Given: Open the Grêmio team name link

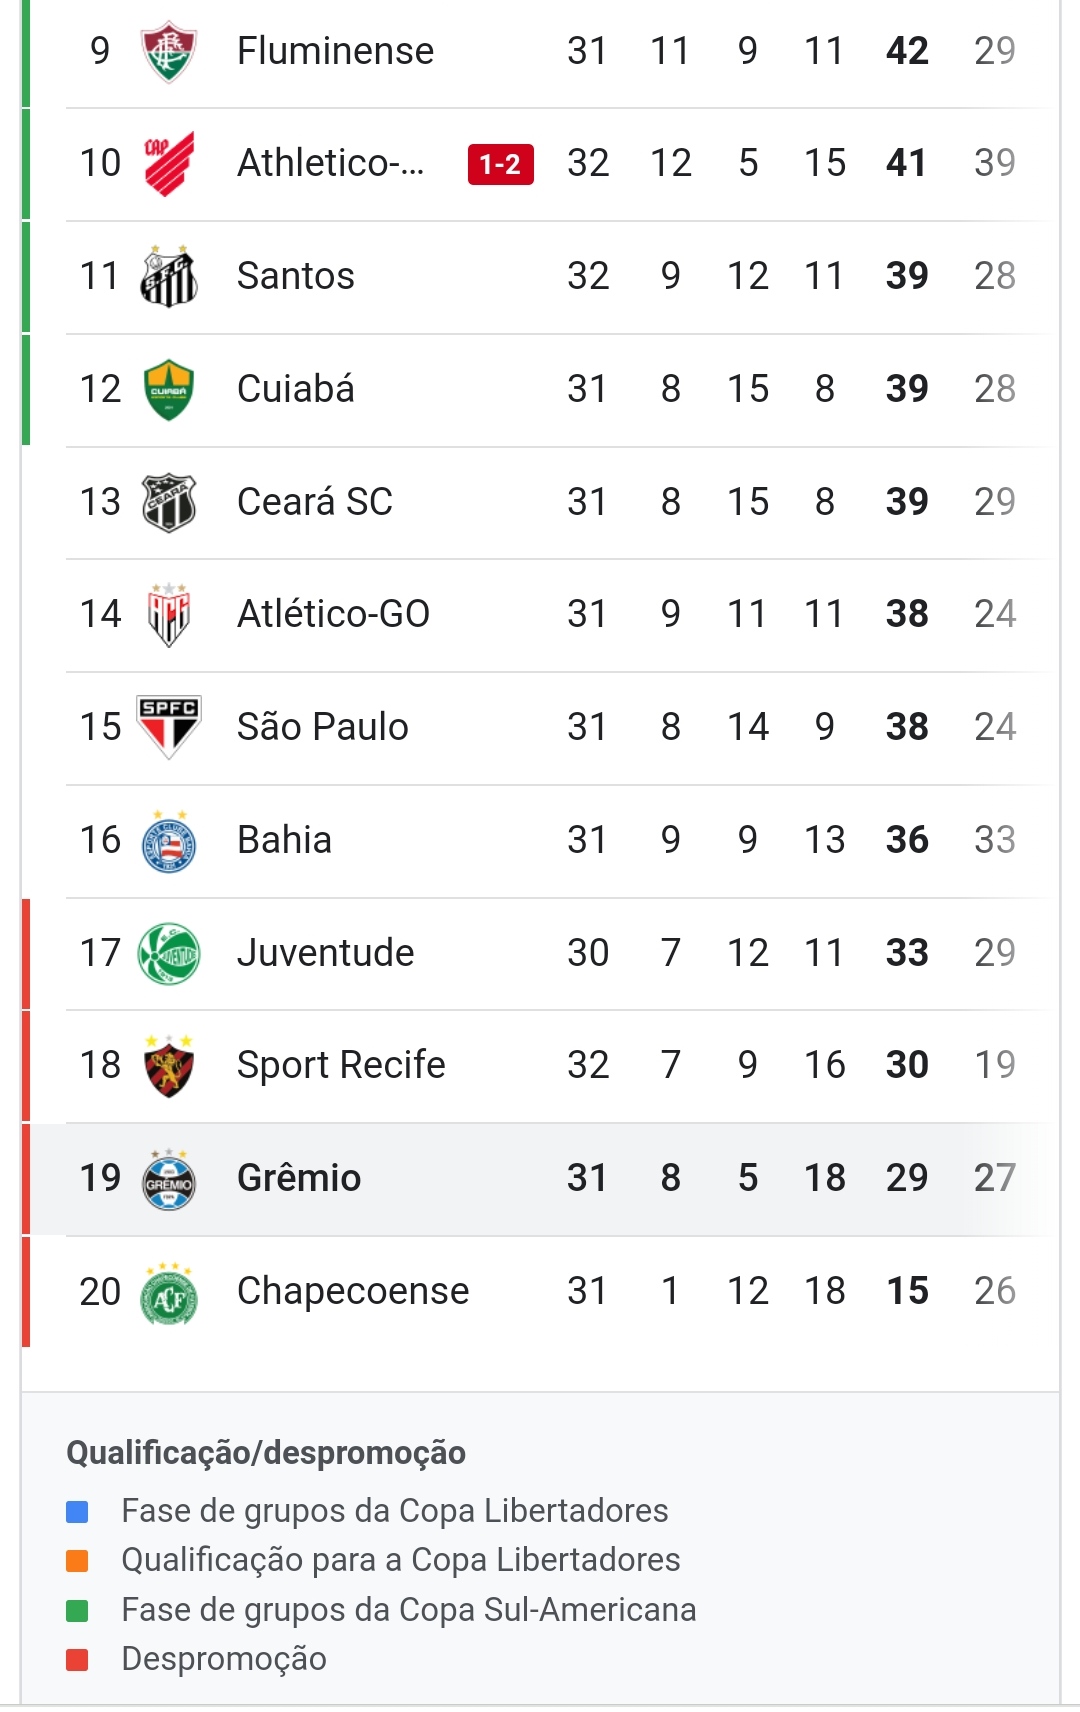Looking at the screenshot, I should [x=299, y=1178].
